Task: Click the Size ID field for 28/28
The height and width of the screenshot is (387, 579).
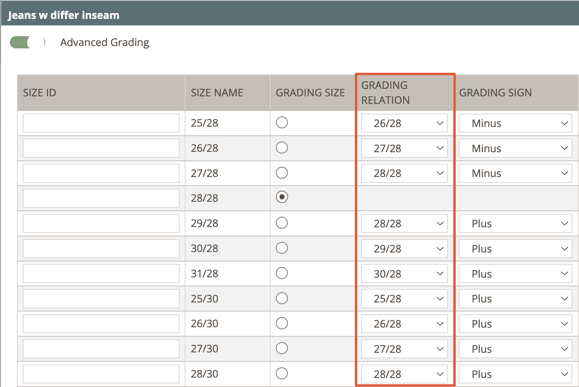Action: (x=101, y=198)
